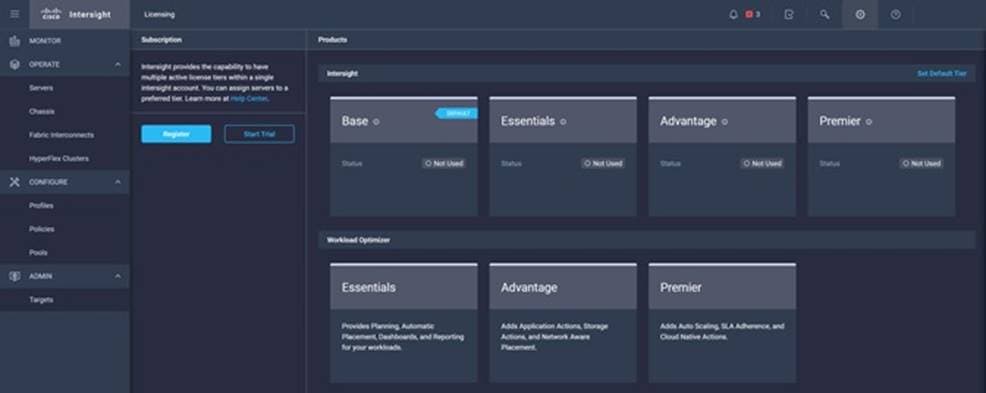Image resolution: width=986 pixels, height=393 pixels.
Task: Collapse the Operate section chevron
Action: click(x=118, y=64)
